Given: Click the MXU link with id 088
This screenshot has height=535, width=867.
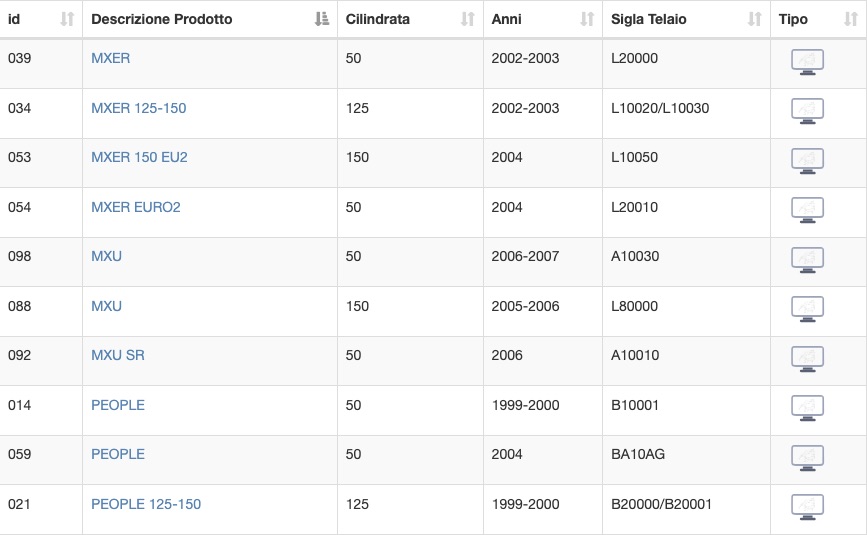Looking at the screenshot, I should (106, 306).
